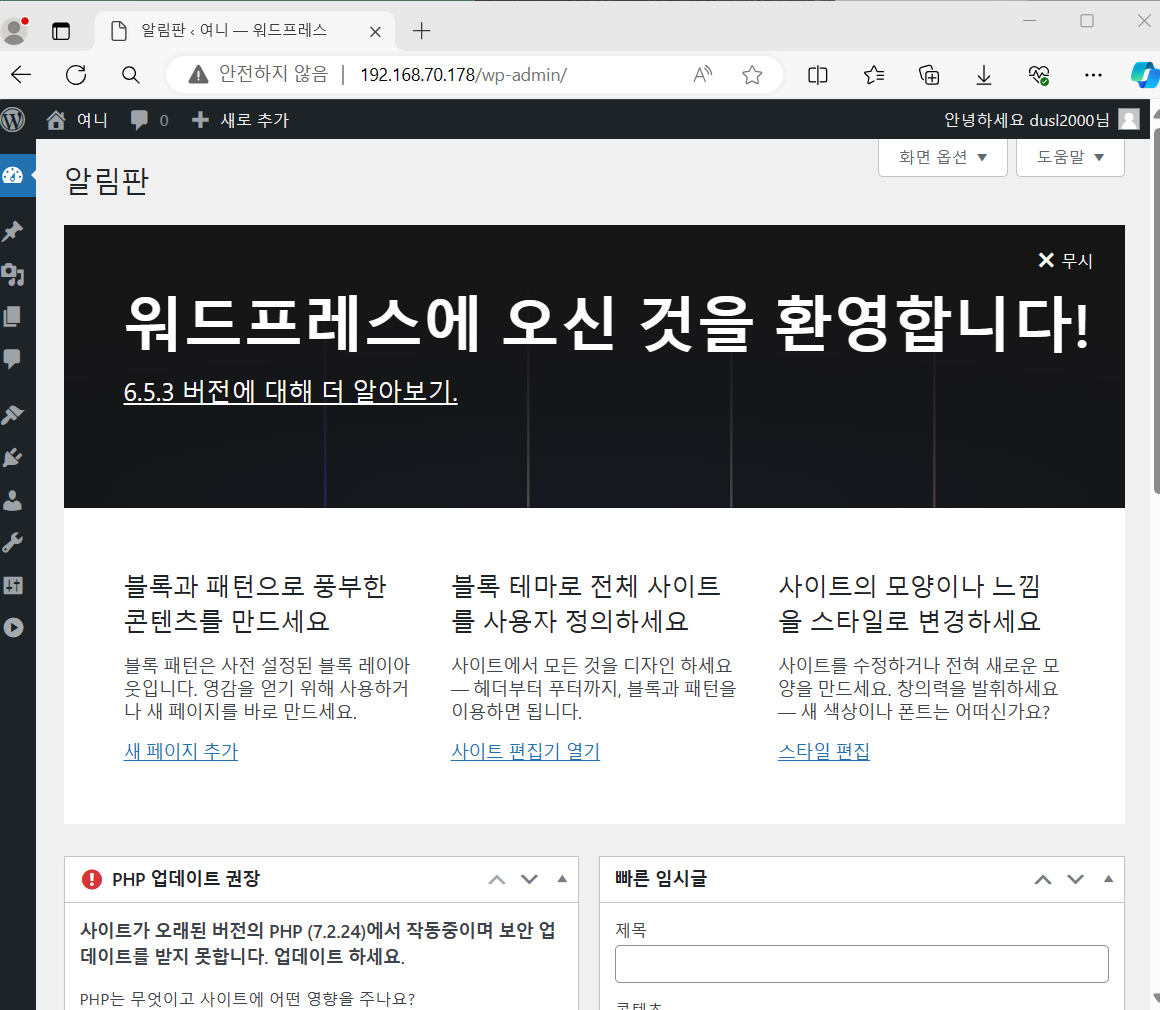Close the 알림판 browser tab
The width and height of the screenshot is (1160, 1010).
pyautogui.click(x=375, y=31)
